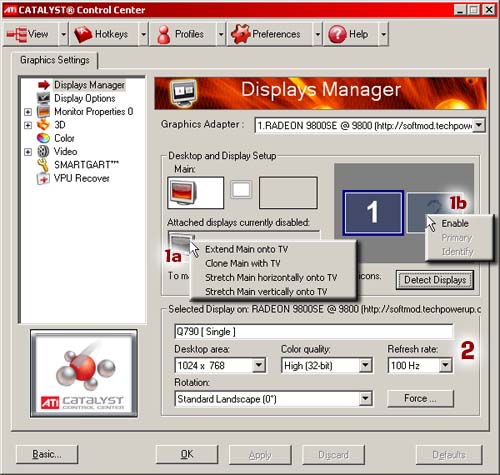Click the empty secondary display slot
This screenshot has height=475, width=500.
(x=288, y=193)
